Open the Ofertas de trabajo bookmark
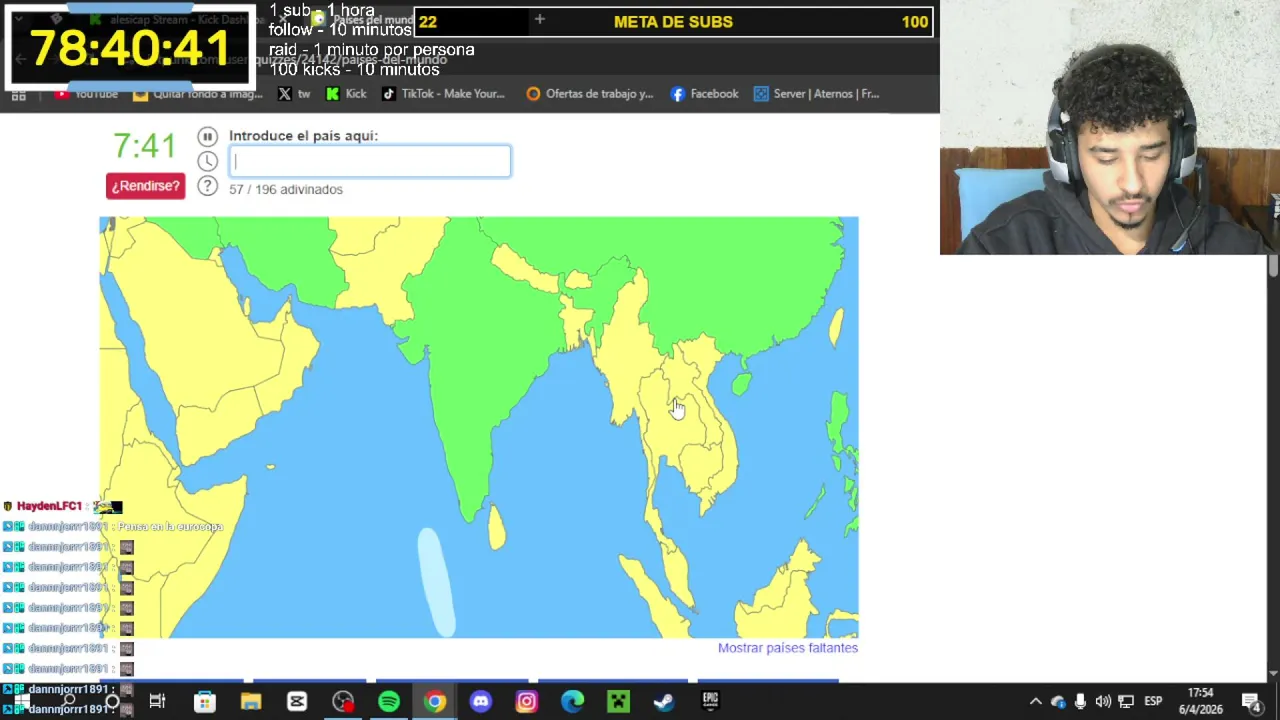This screenshot has height=720, width=1280. (x=590, y=94)
